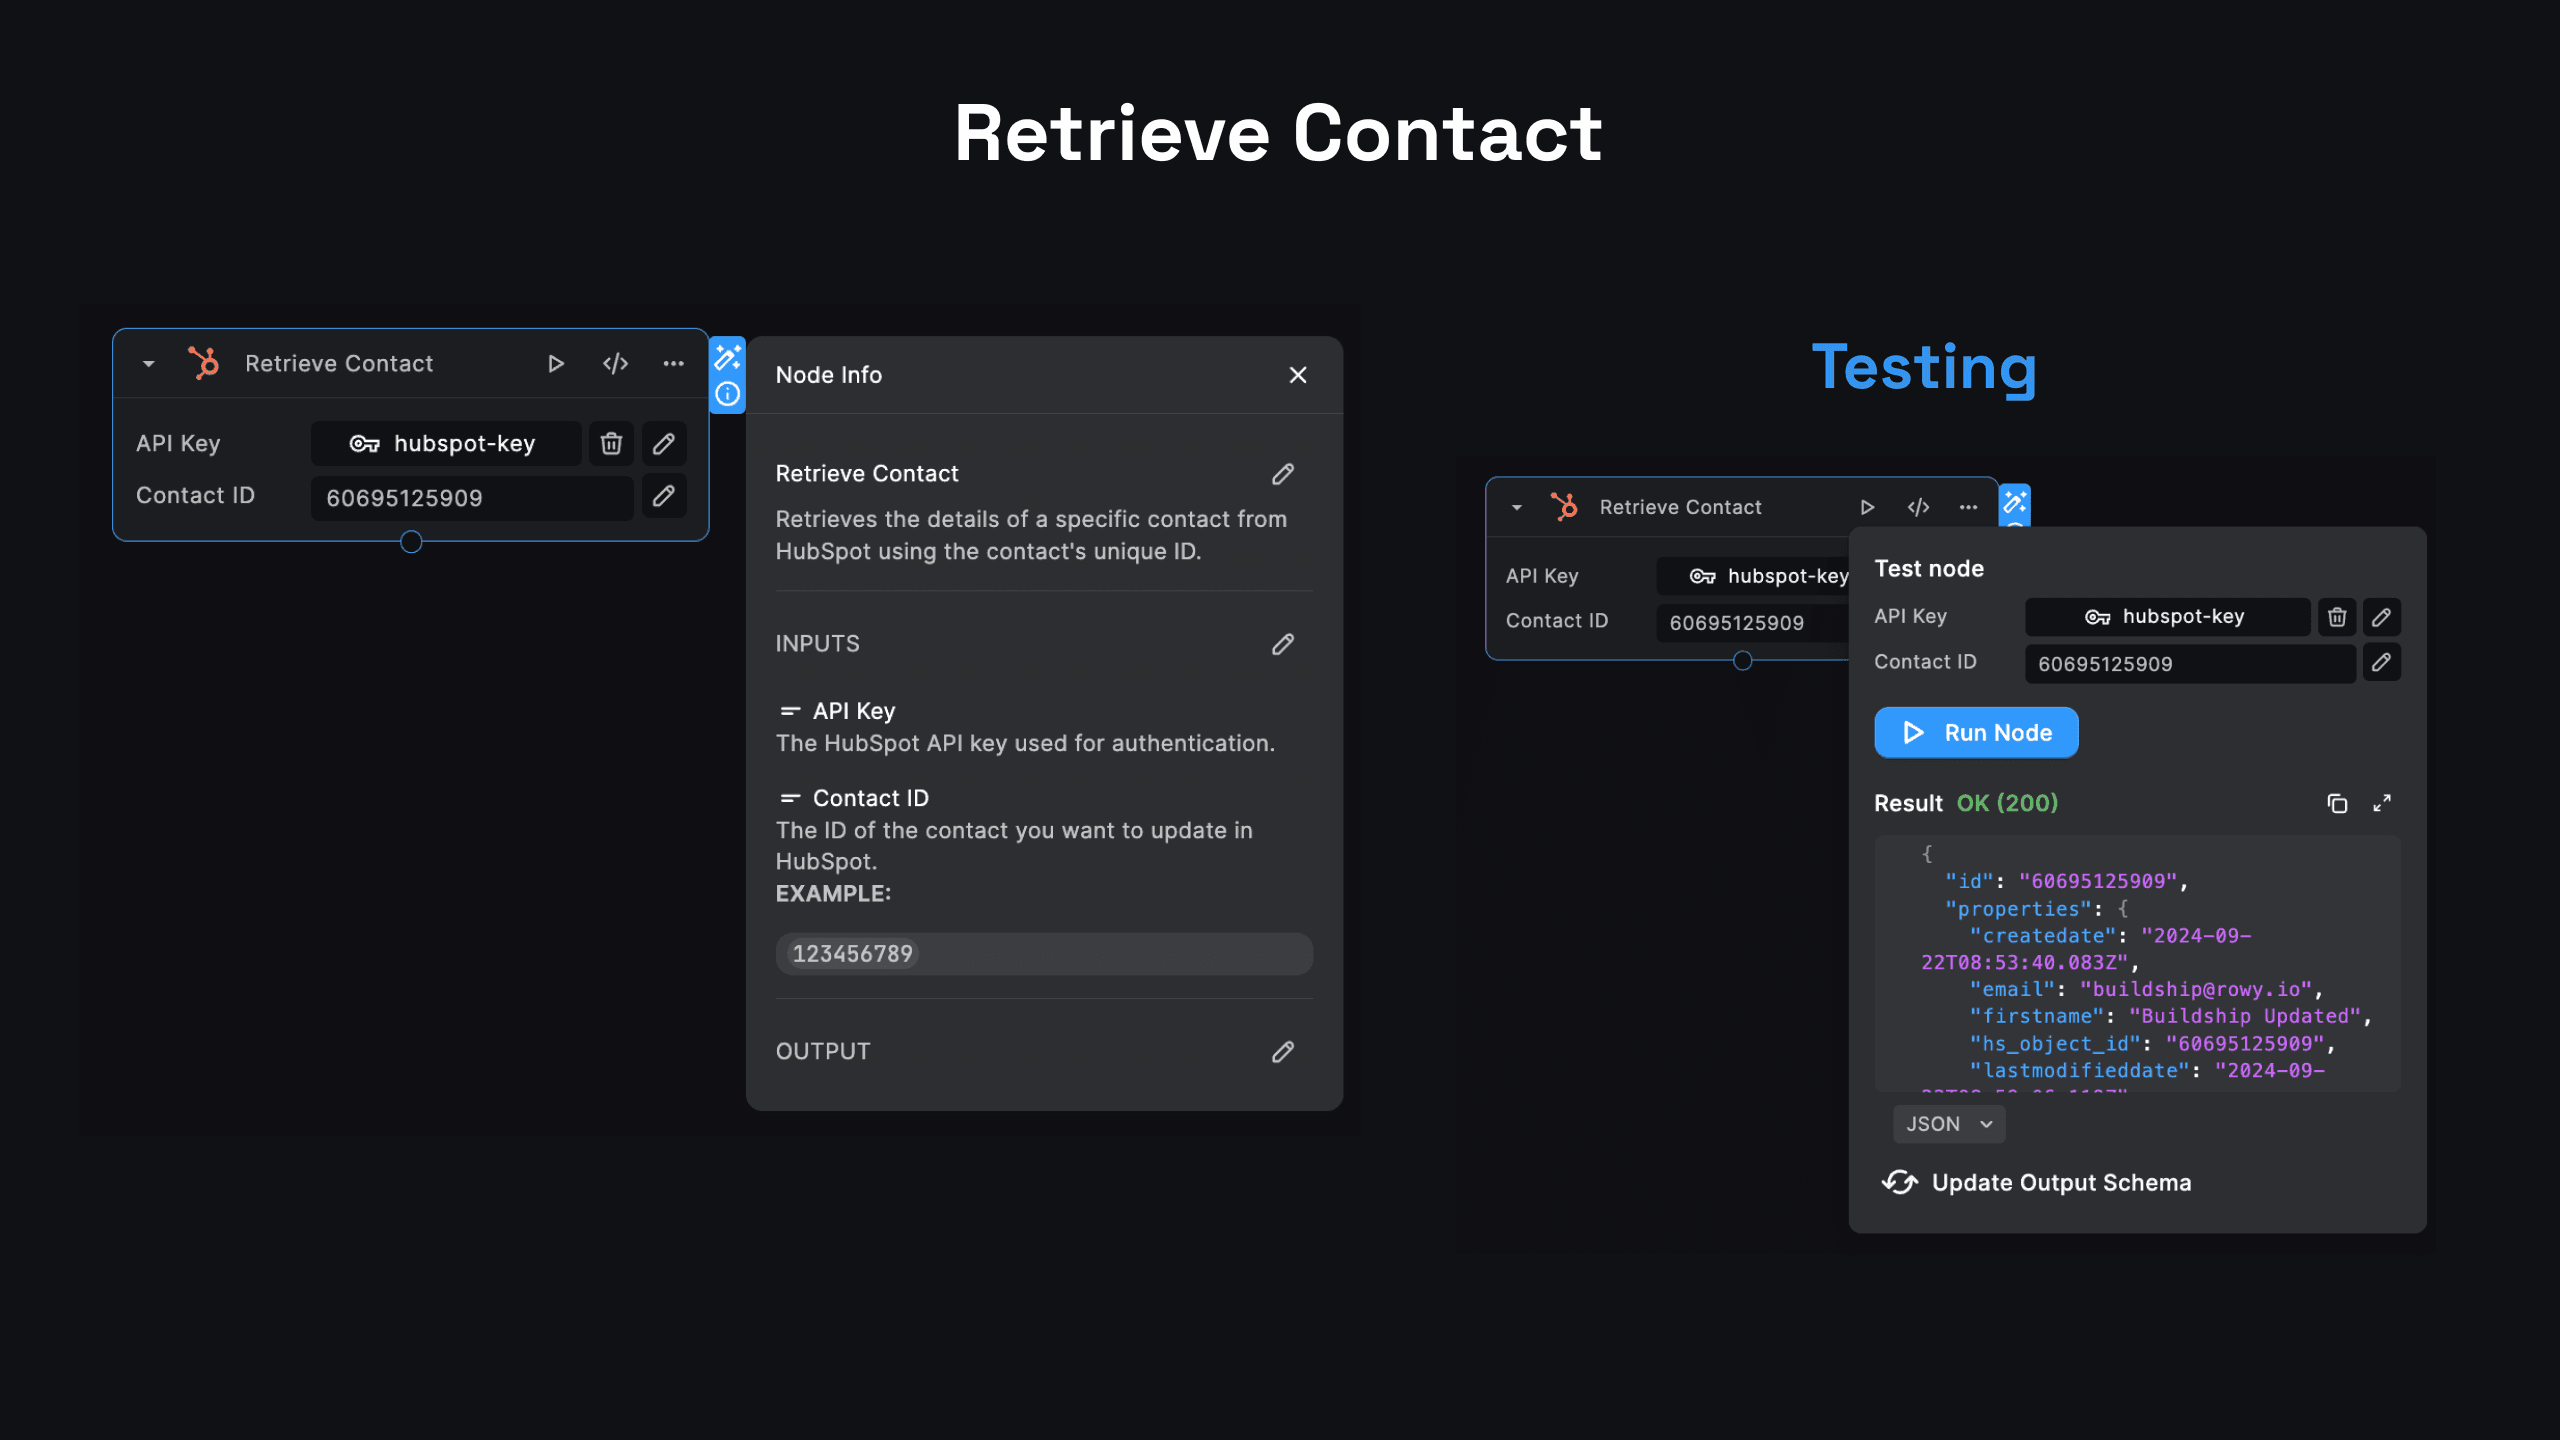
Task: Open the JSON format dropdown
Action: click(x=1949, y=1124)
